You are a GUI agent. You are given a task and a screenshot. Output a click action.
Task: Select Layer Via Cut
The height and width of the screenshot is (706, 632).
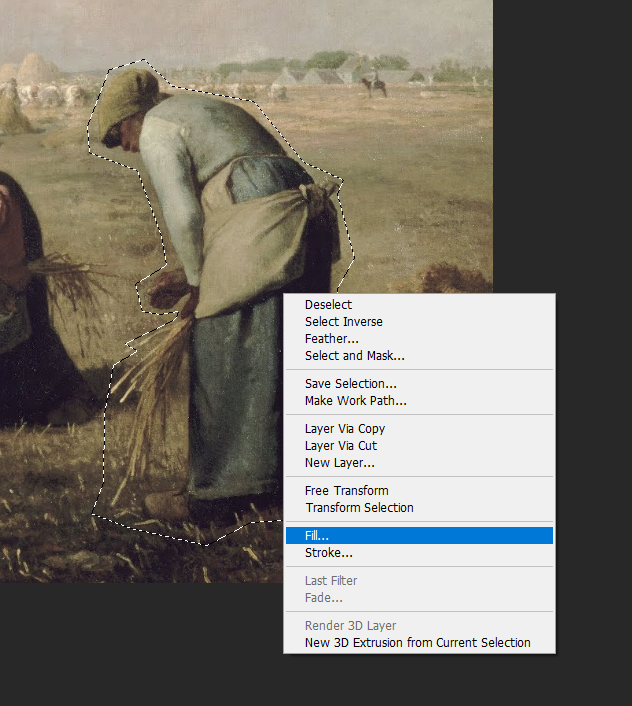pos(419,446)
